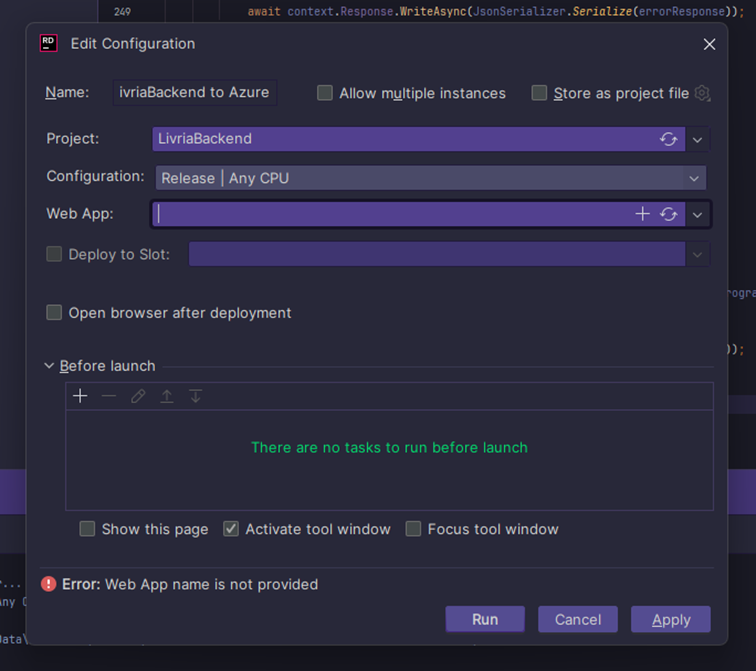Reload the Project list with refresh icon
Screen dimensions: 756x671
668,139
